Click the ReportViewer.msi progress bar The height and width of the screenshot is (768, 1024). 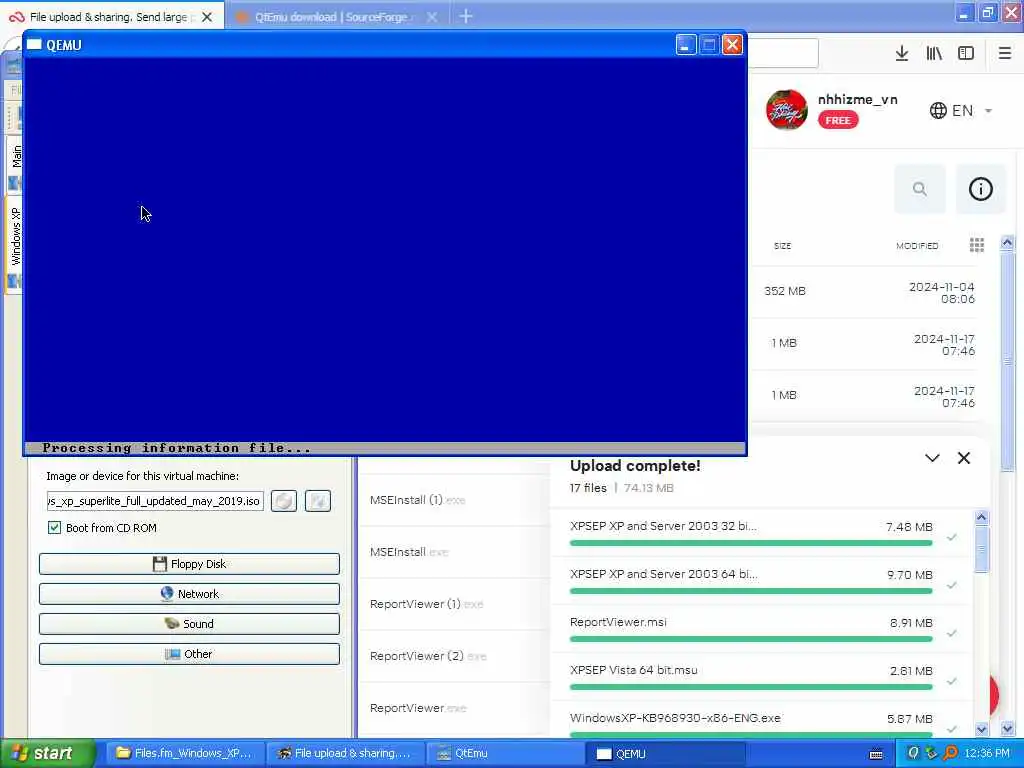tap(751, 639)
